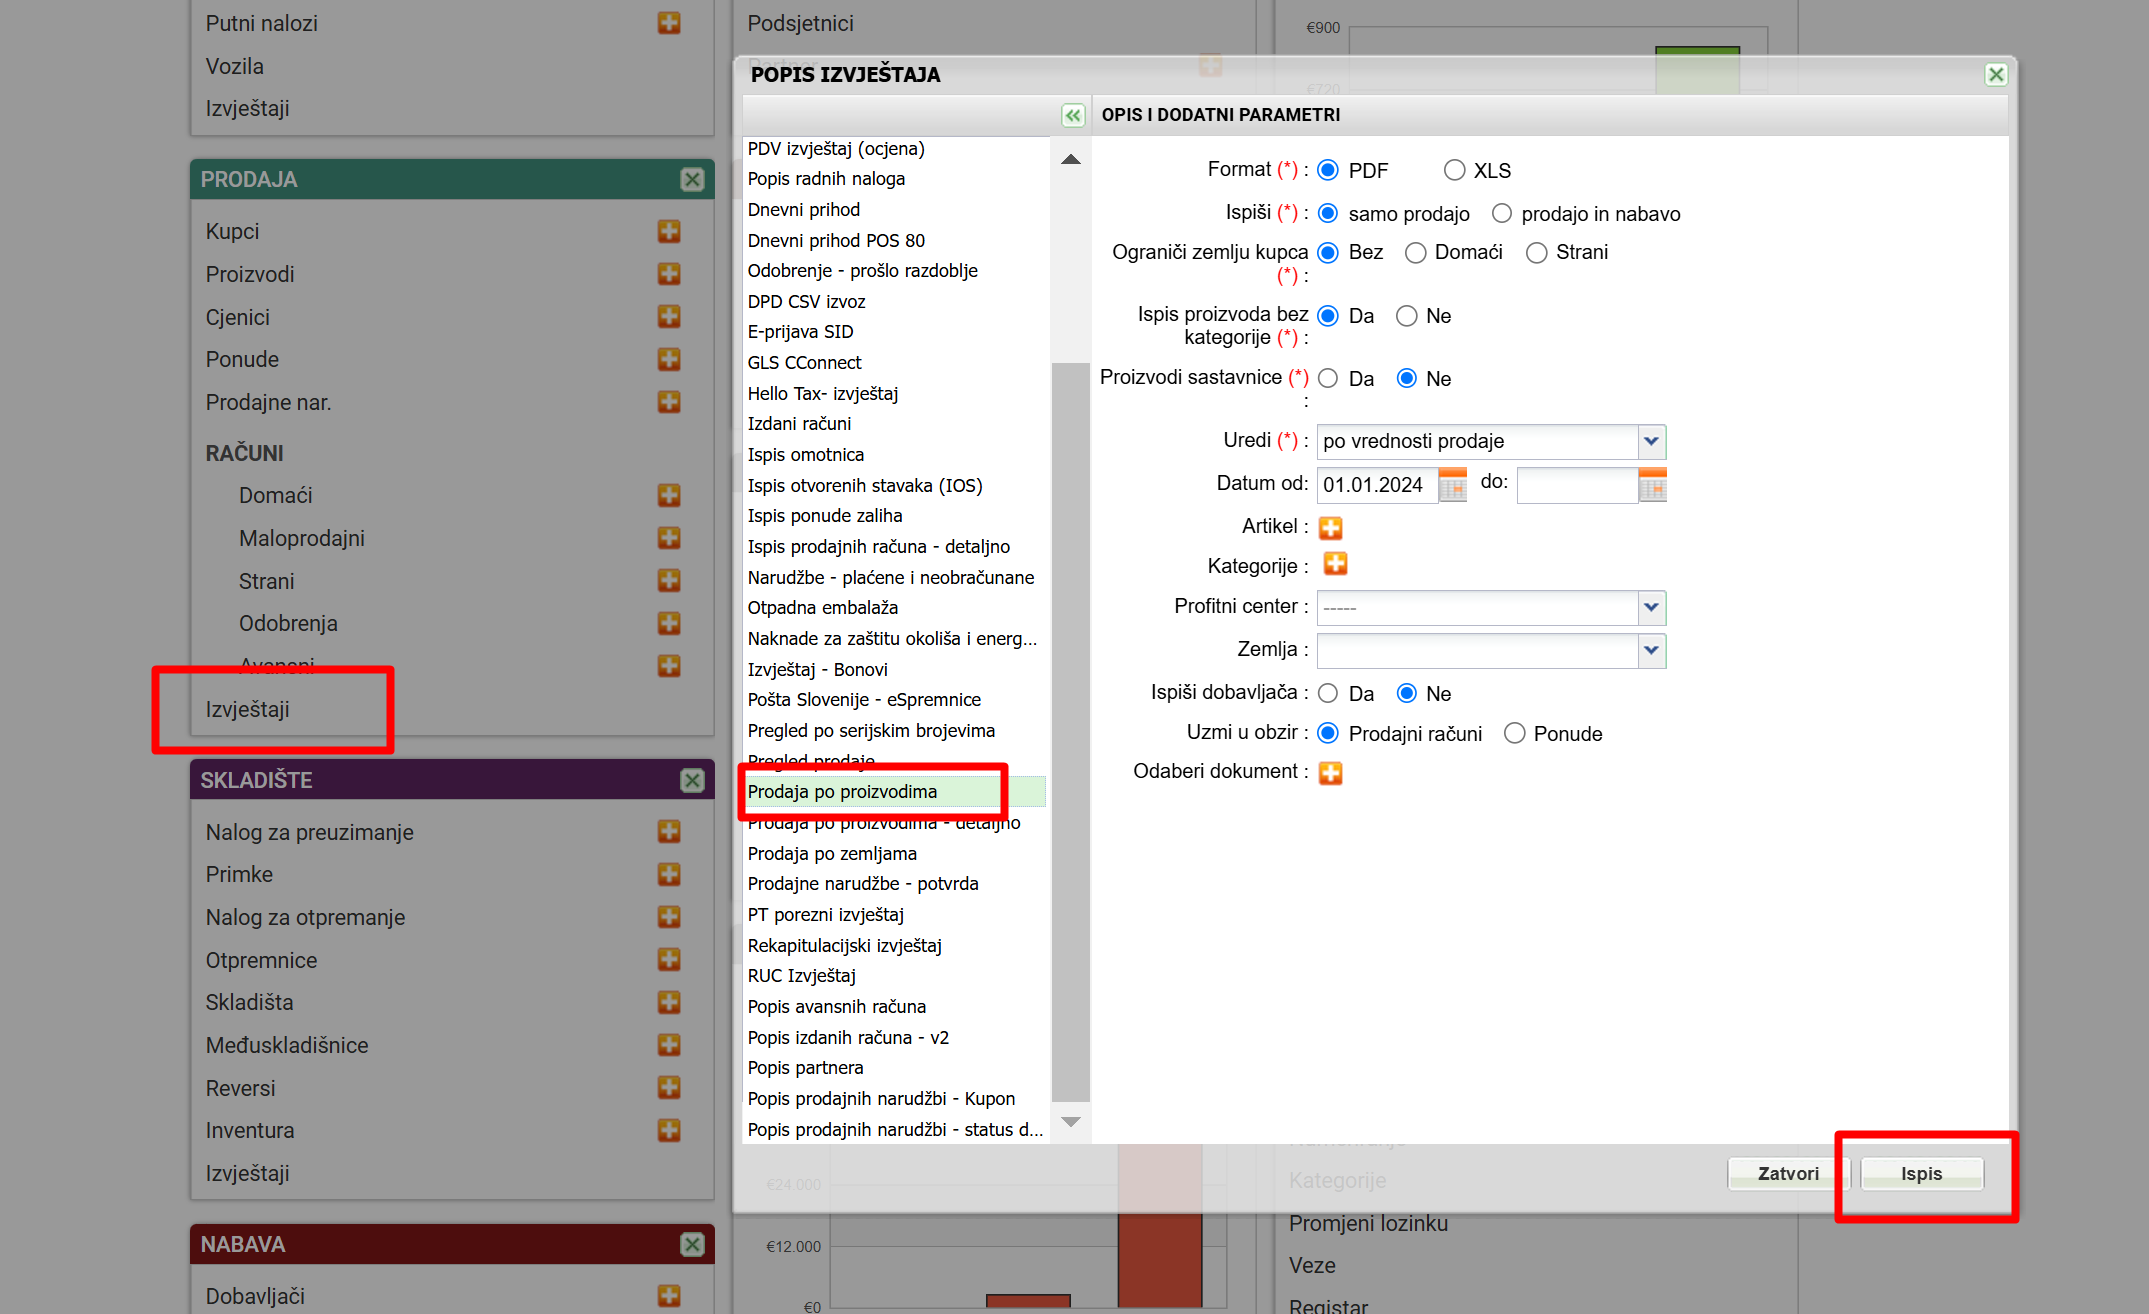
Task: Select 'Izdani računi' report from the list
Action: coord(799,423)
